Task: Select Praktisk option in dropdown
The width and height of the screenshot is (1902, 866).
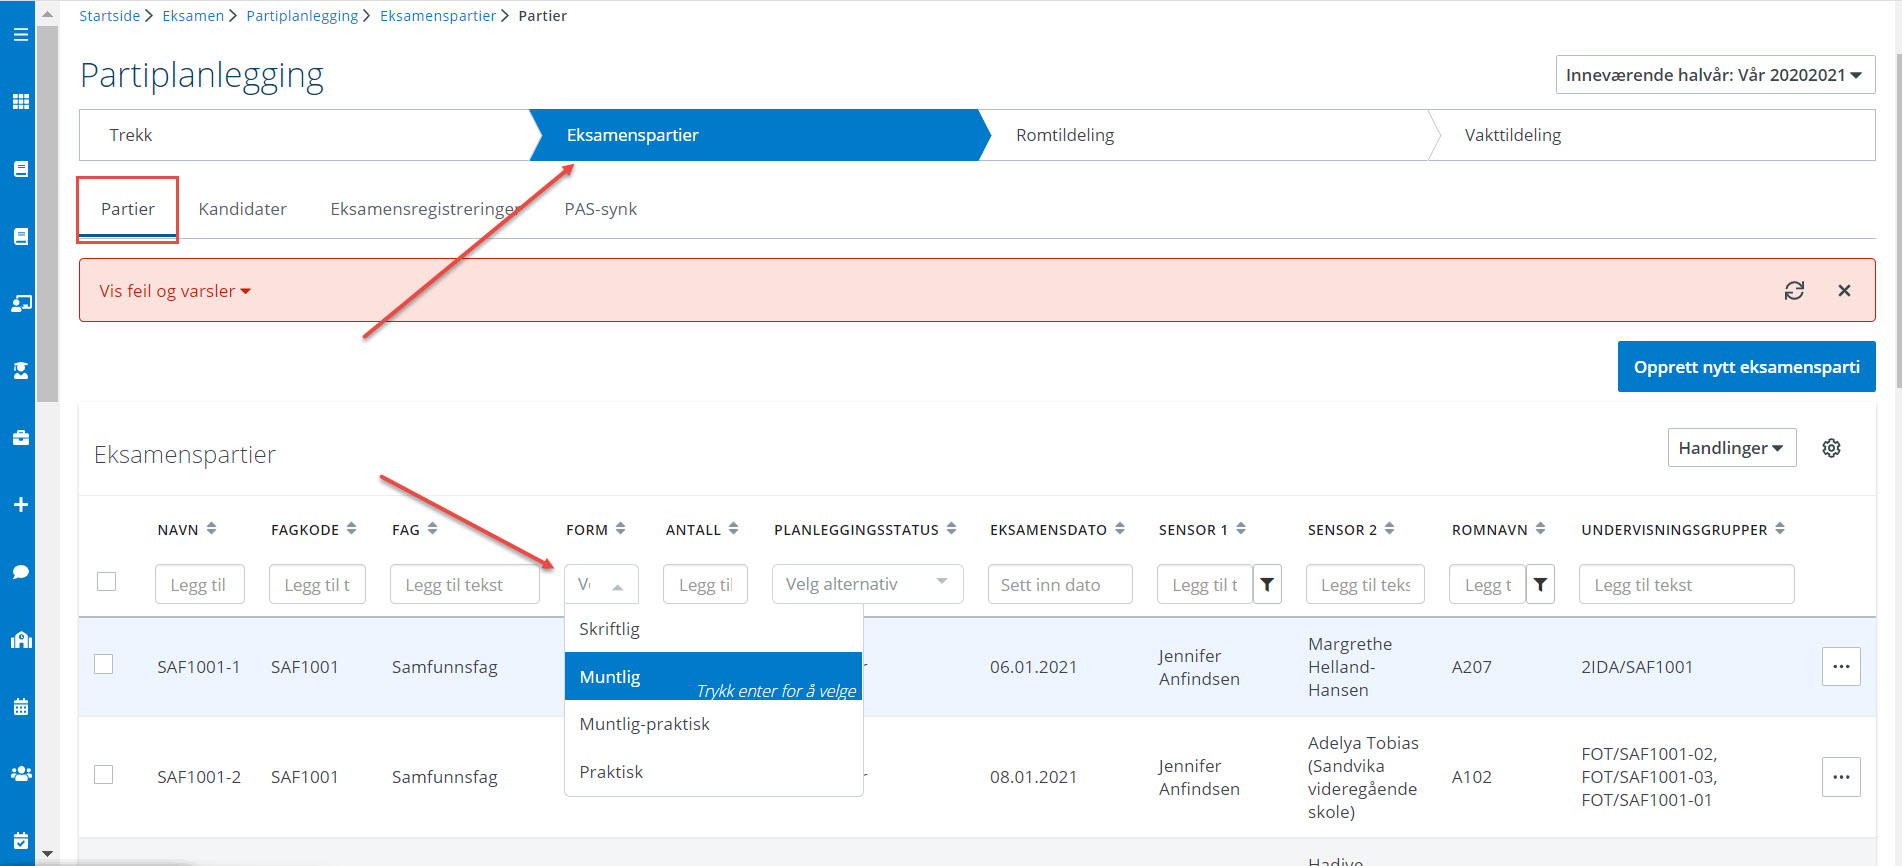Action: click(x=713, y=772)
